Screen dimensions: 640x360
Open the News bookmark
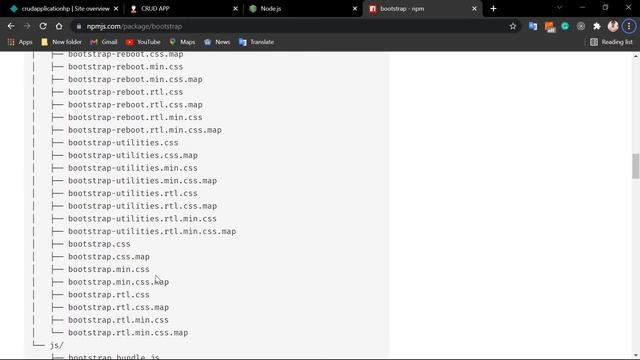pyautogui.click(x=217, y=42)
